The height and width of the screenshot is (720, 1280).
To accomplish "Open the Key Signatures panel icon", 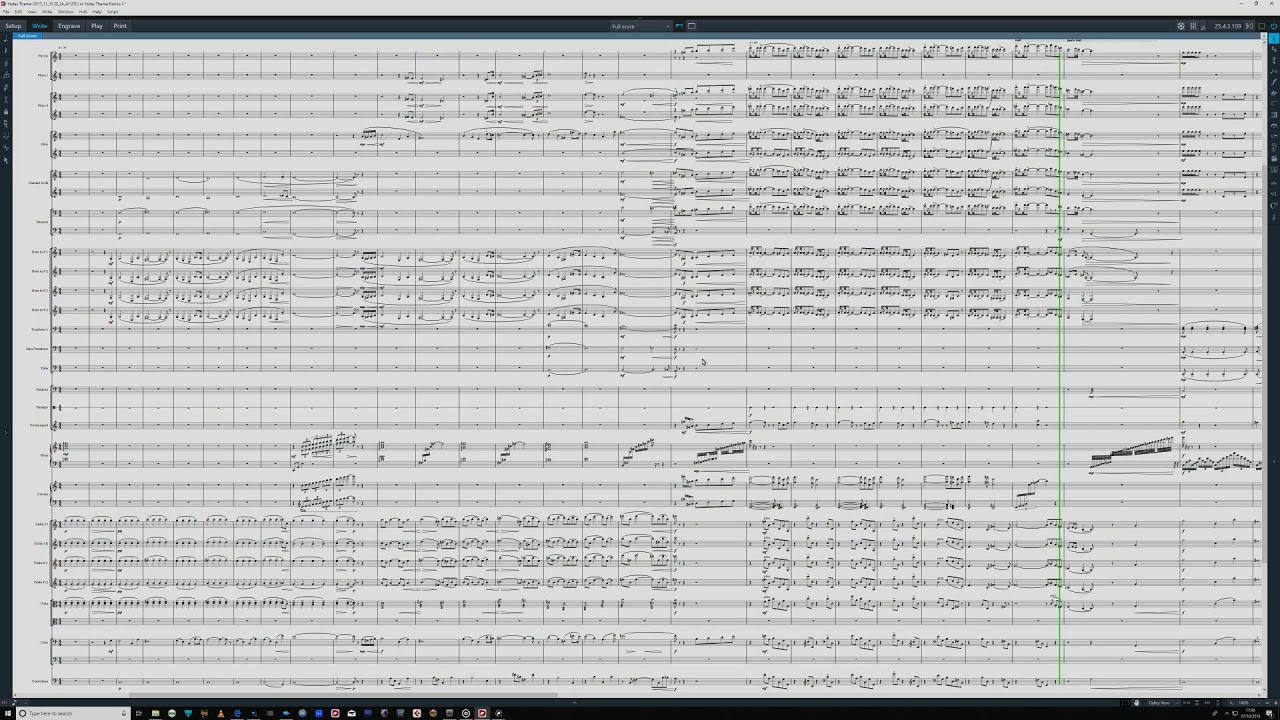I will click(x=1274, y=49).
